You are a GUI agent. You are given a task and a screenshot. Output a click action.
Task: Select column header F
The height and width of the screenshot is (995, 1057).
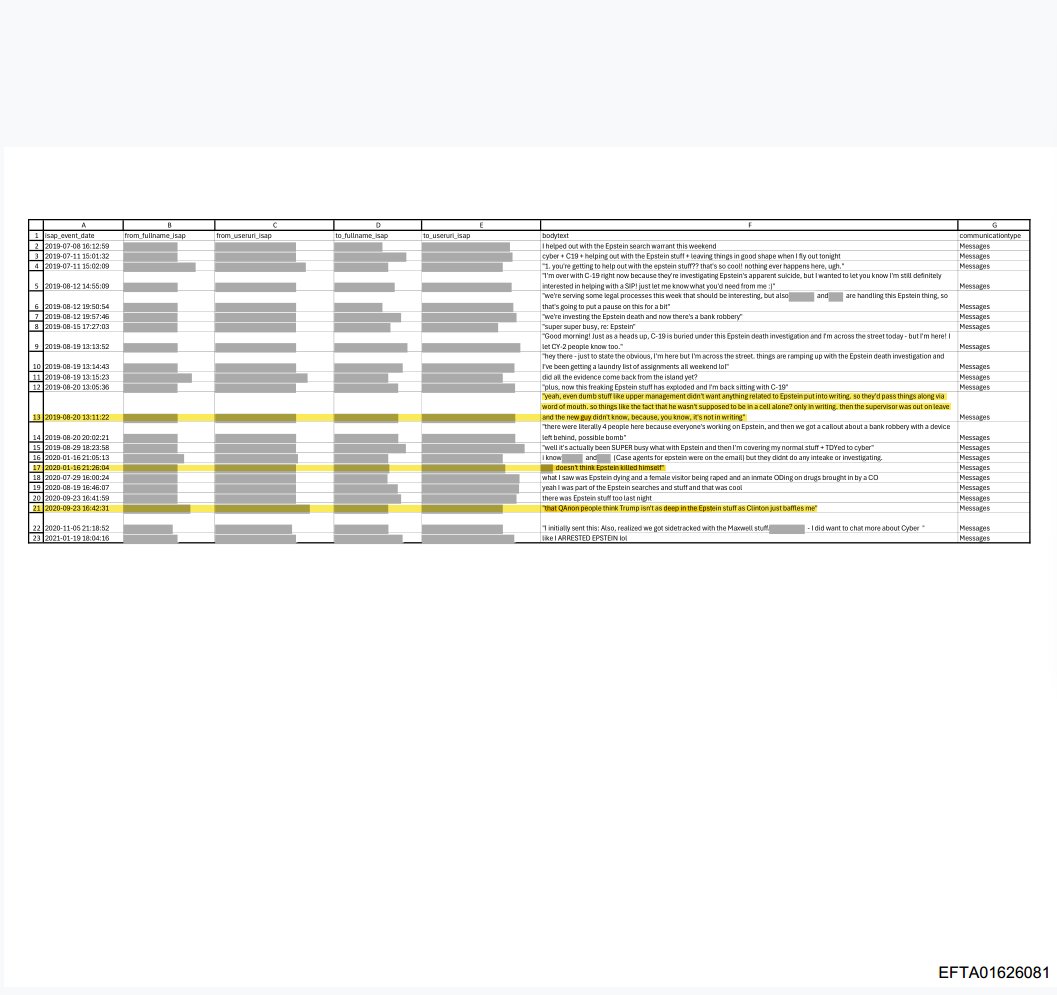(749, 225)
